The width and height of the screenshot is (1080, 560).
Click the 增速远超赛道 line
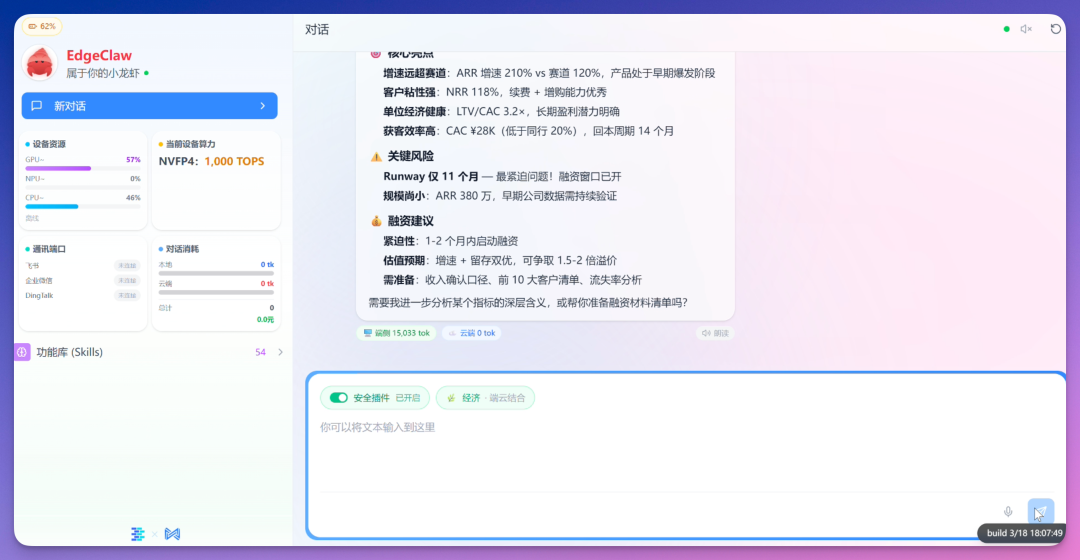(x=549, y=73)
